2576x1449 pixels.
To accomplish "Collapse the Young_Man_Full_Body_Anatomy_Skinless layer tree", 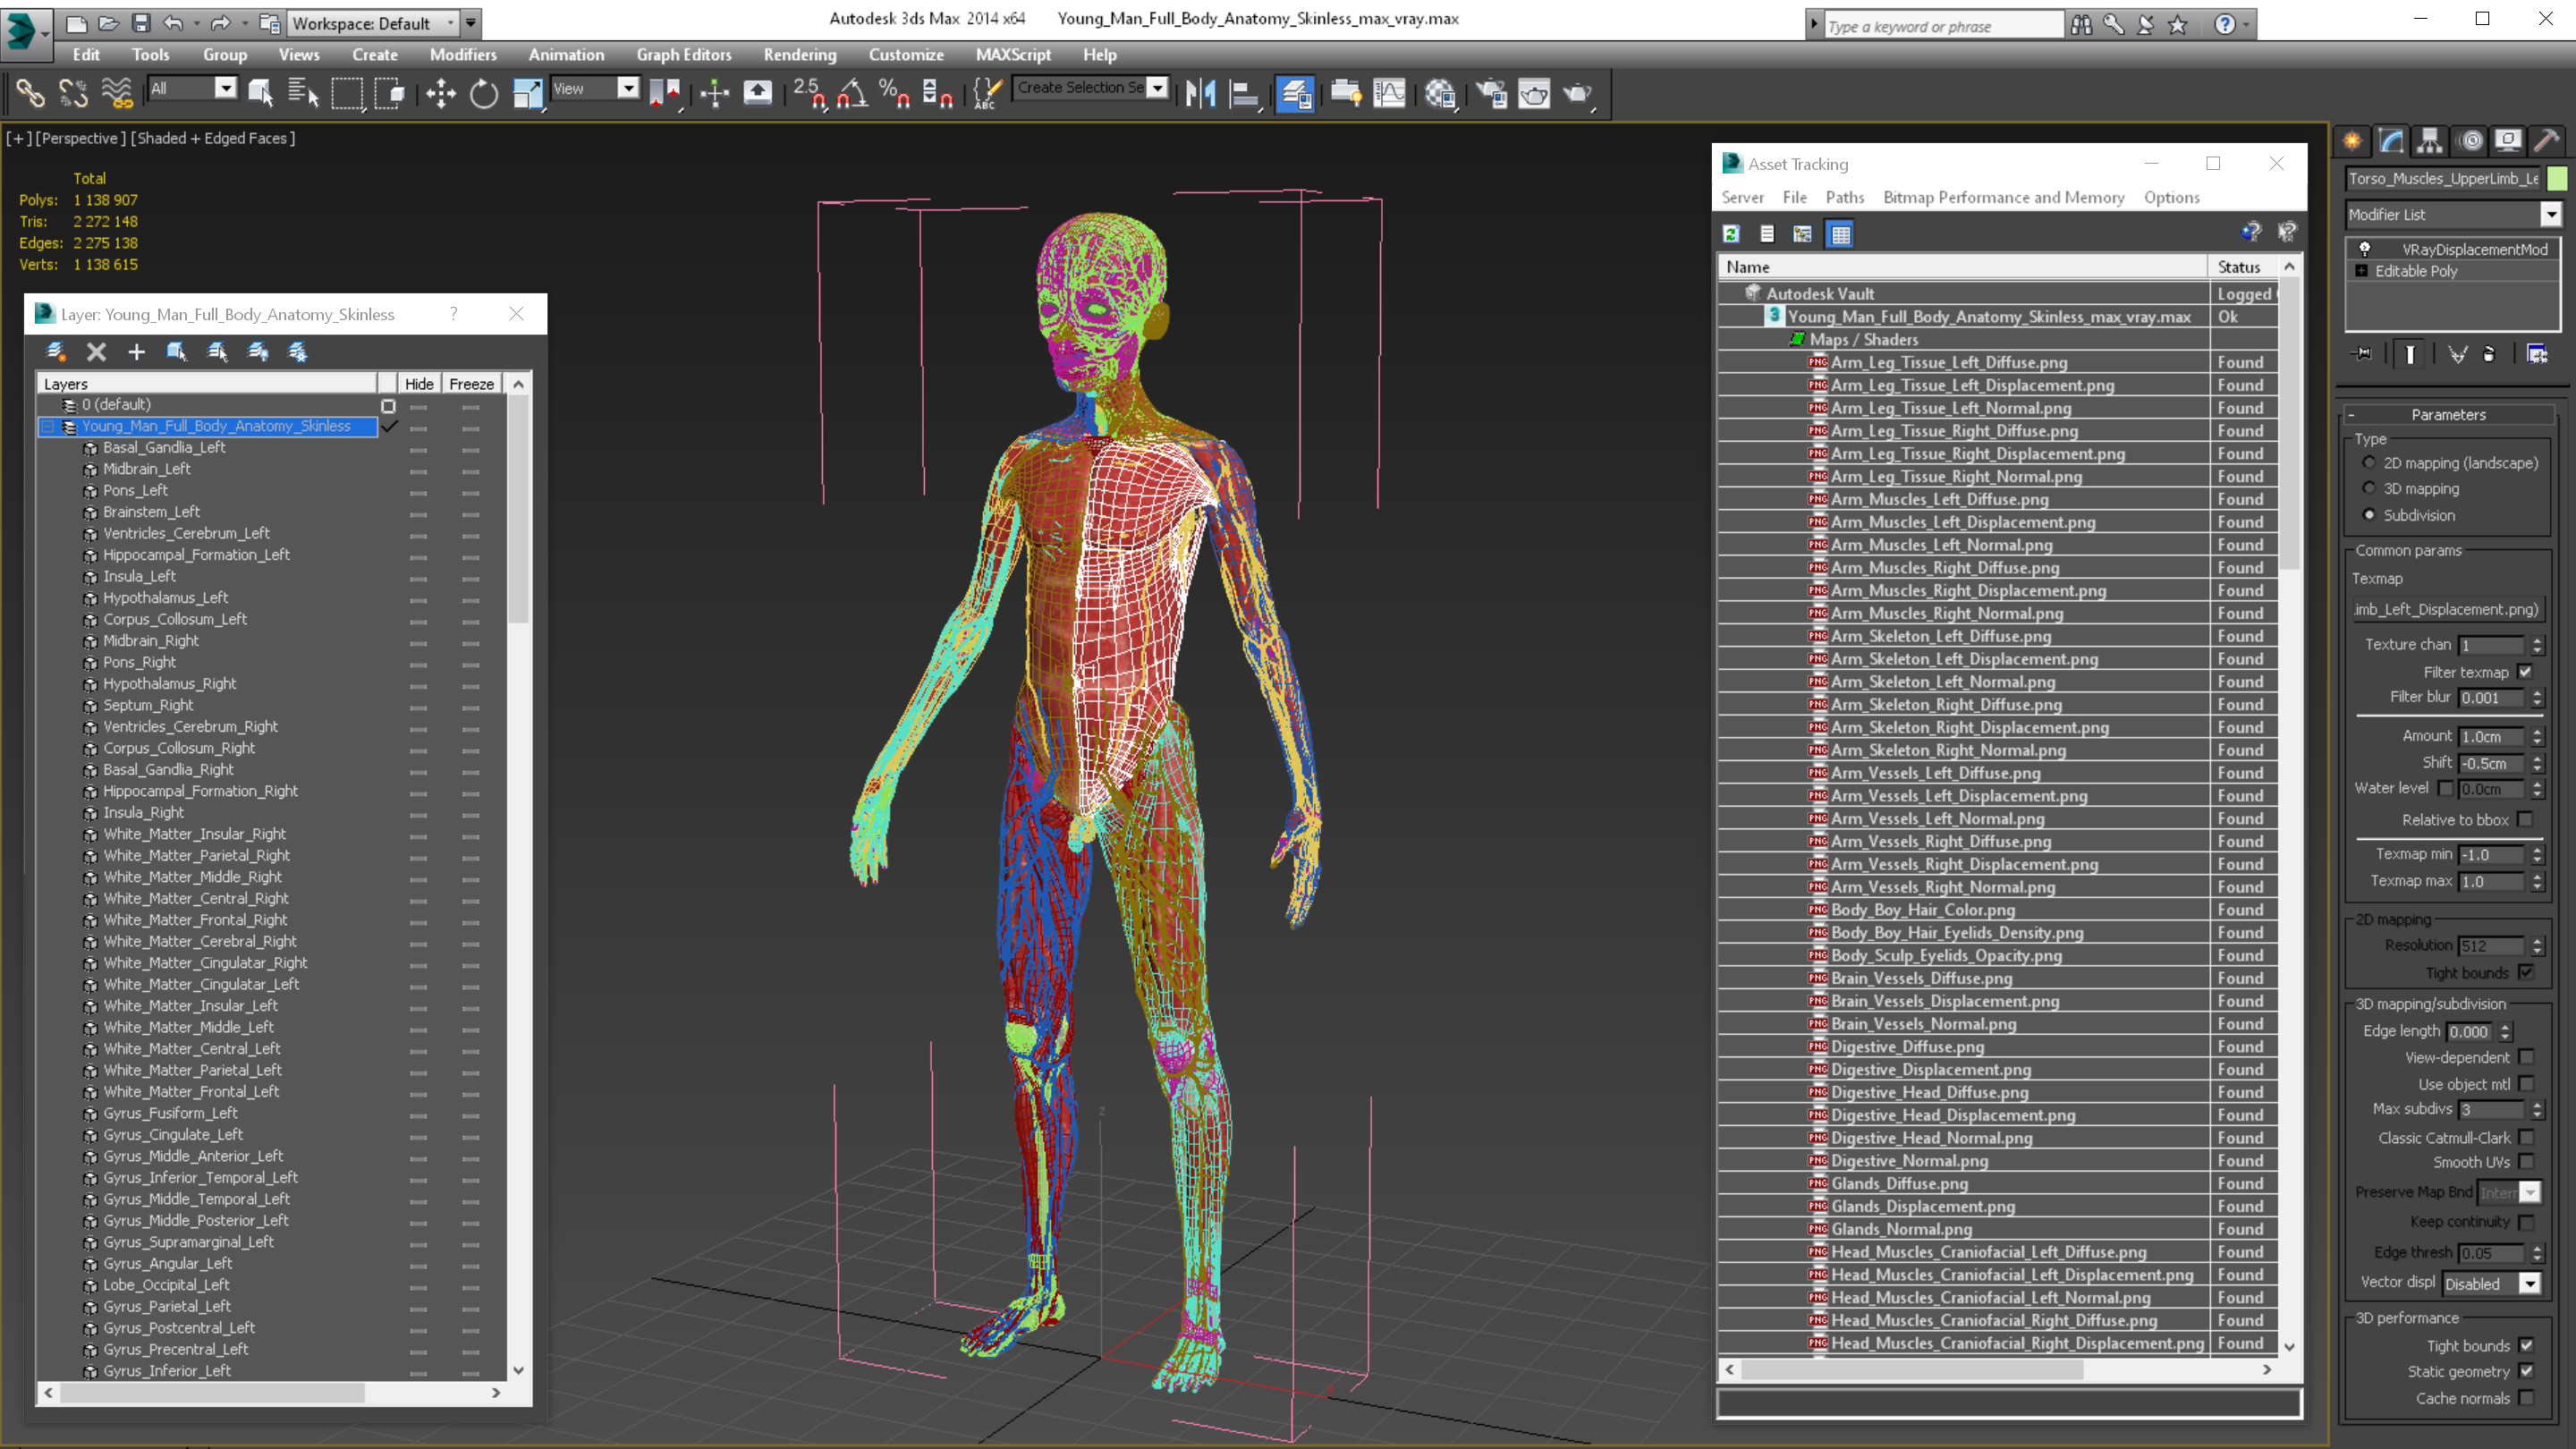I will [x=47, y=427].
